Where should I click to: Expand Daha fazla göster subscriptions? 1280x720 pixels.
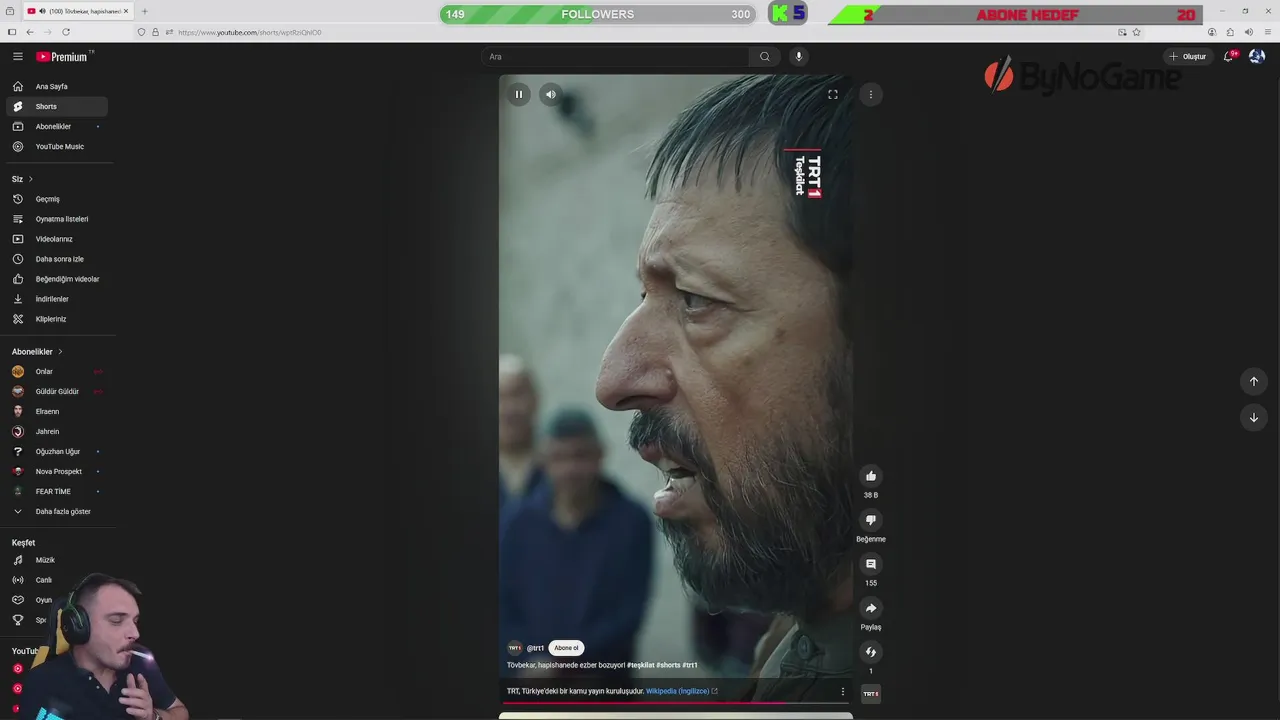[x=57, y=512]
